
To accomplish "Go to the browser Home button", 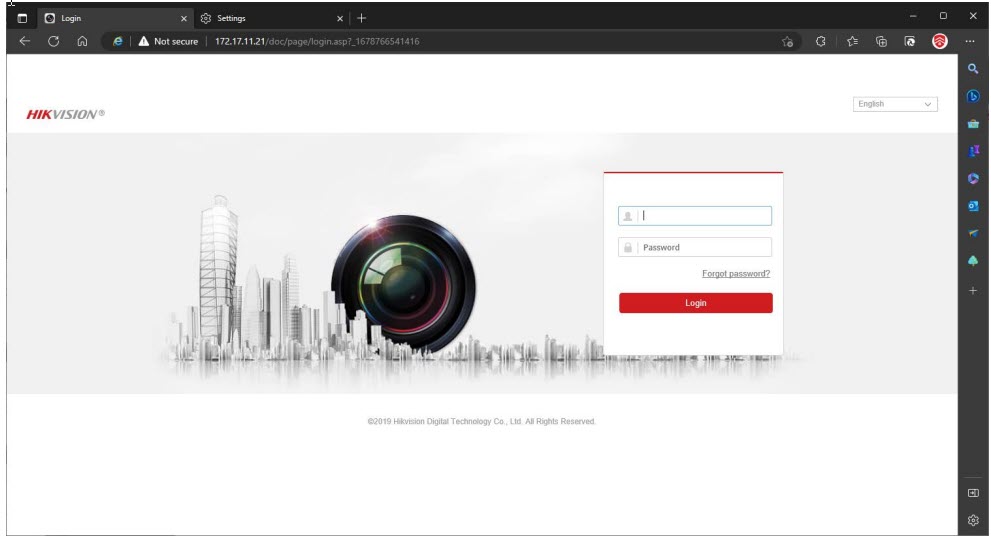I will click(x=83, y=42).
